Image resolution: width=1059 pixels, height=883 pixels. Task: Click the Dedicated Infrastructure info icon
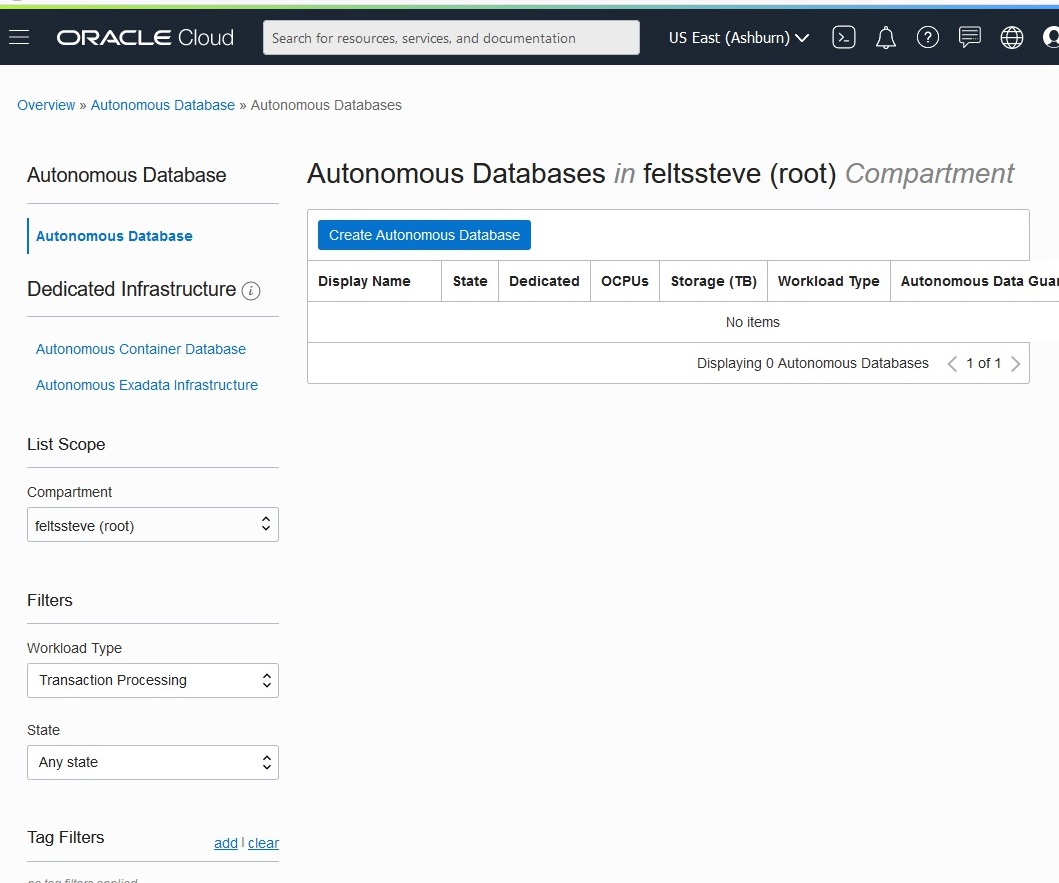pos(252,291)
